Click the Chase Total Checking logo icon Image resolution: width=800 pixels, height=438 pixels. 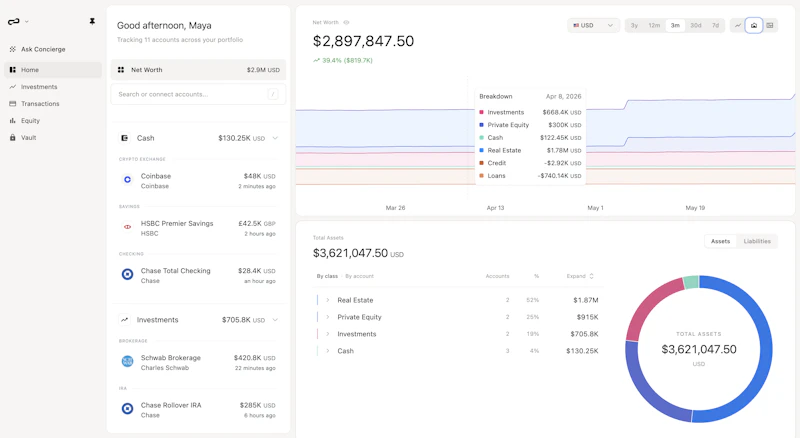[127, 275]
